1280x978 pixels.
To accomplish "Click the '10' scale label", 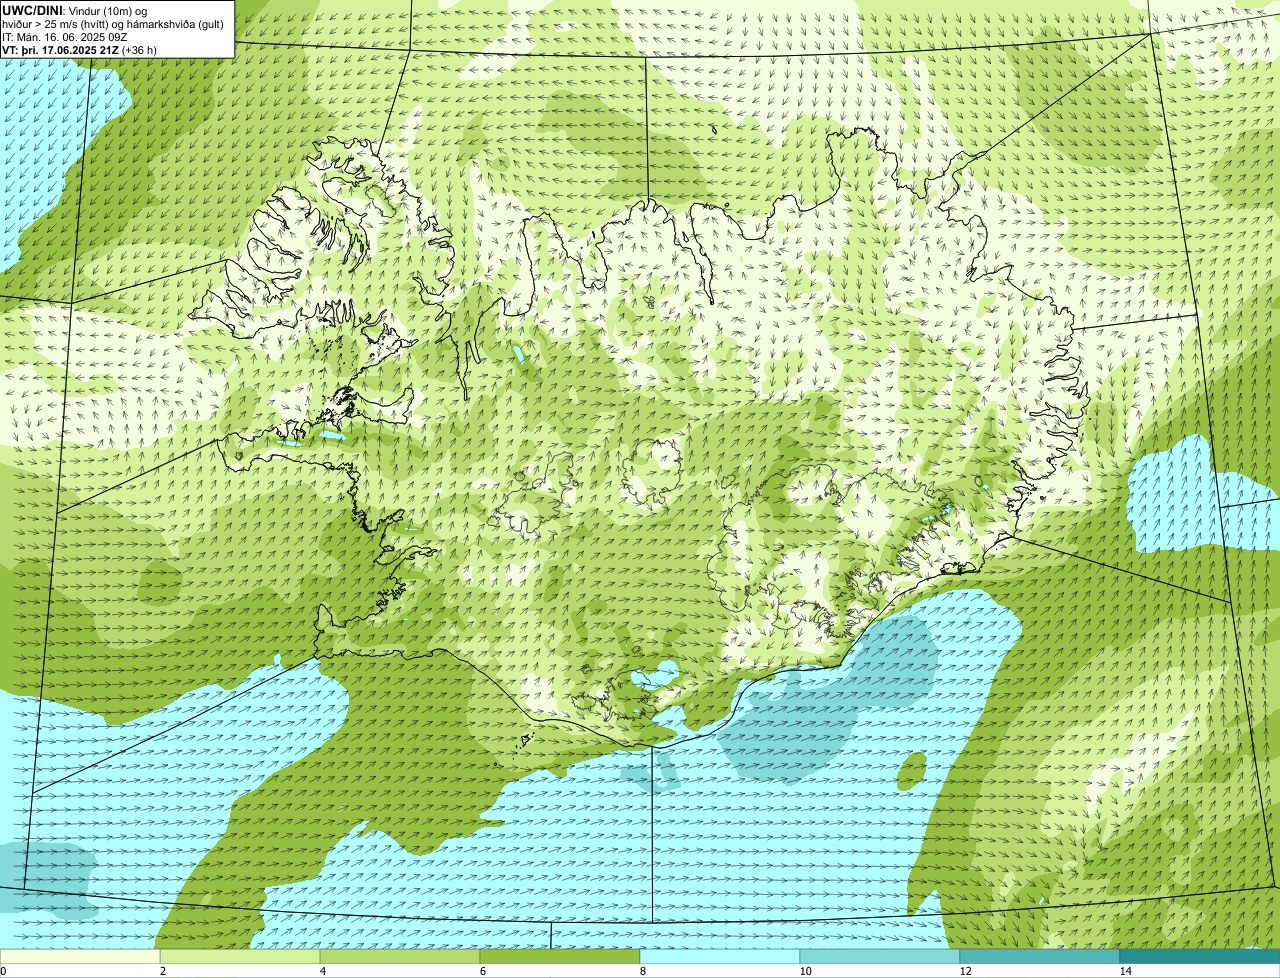I will click(804, 971).
